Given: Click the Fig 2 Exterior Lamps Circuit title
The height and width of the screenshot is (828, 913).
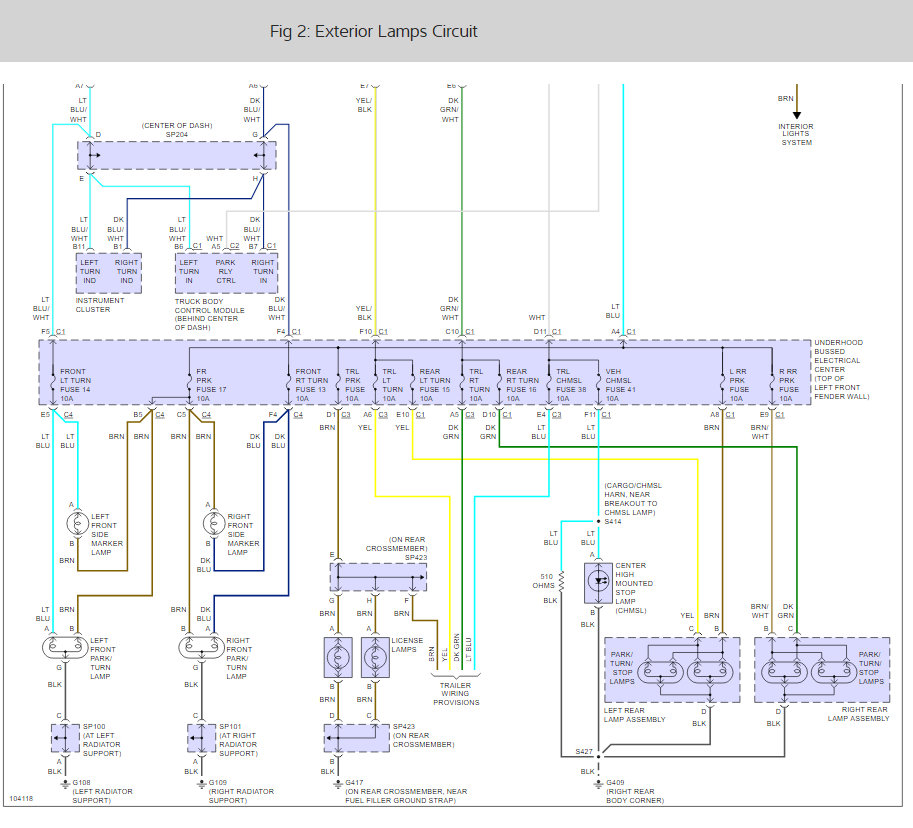Looking at the screenshot, I should (373, 31).
